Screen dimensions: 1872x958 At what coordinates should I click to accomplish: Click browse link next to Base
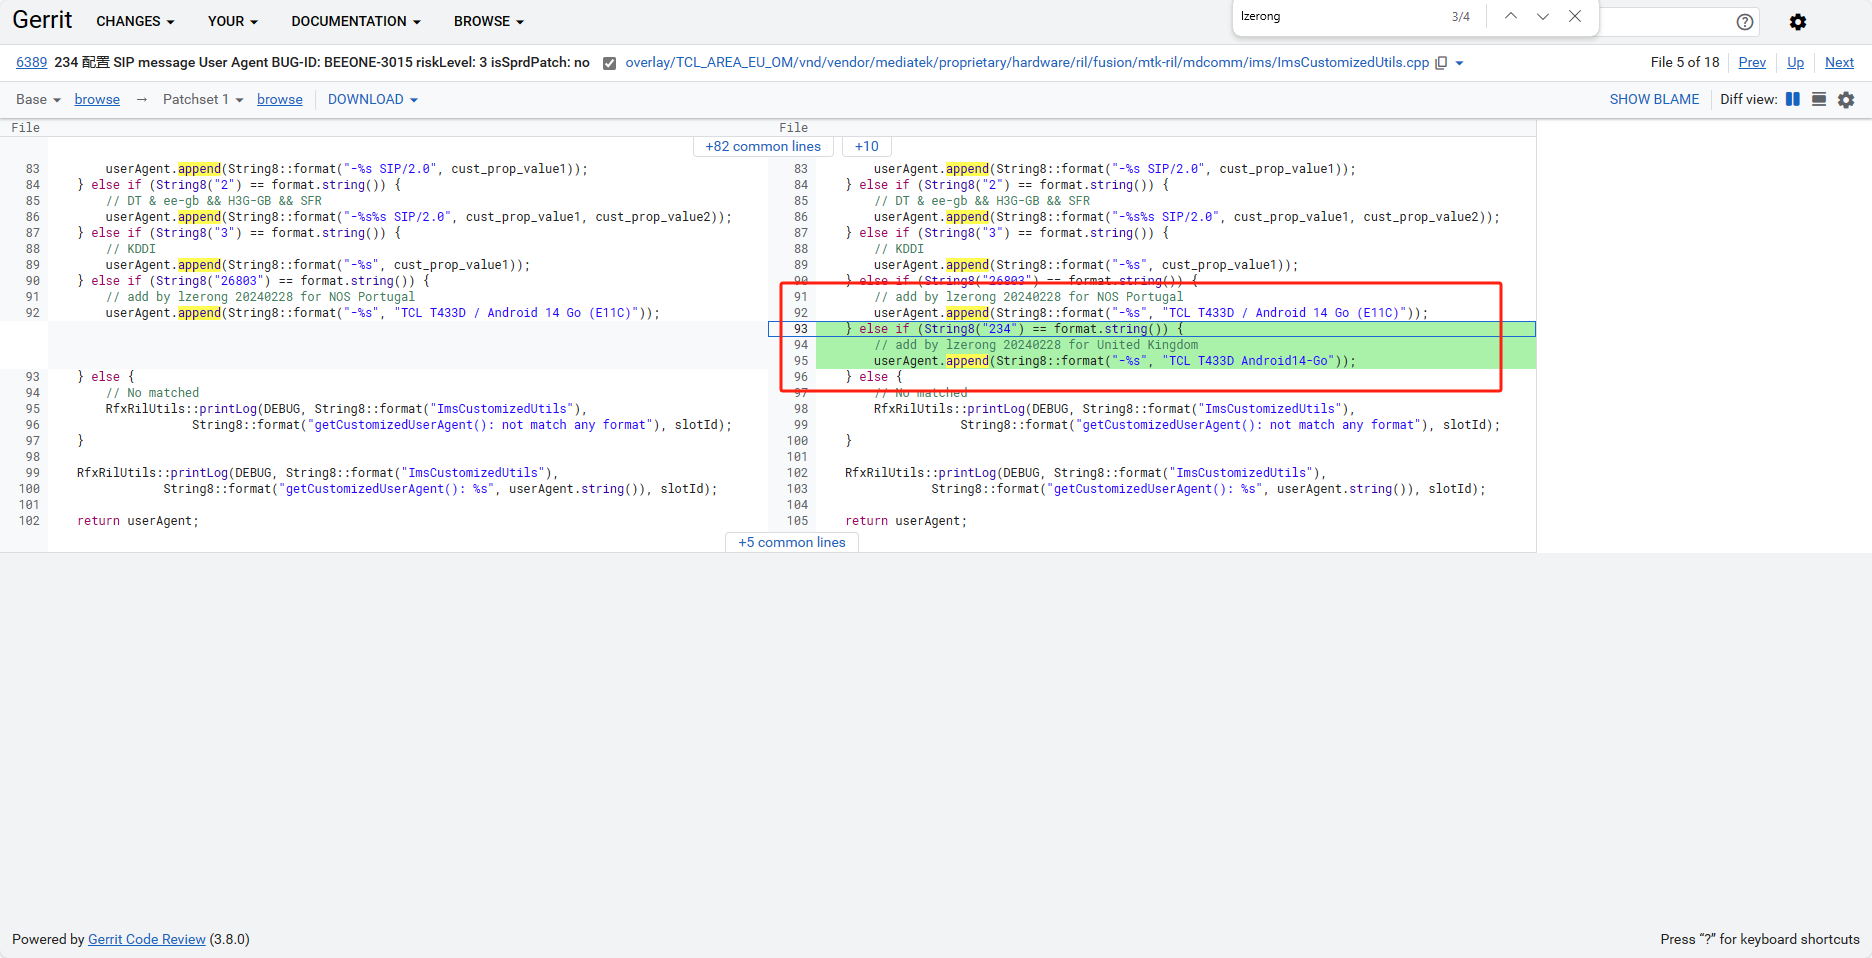click(97, 99)
